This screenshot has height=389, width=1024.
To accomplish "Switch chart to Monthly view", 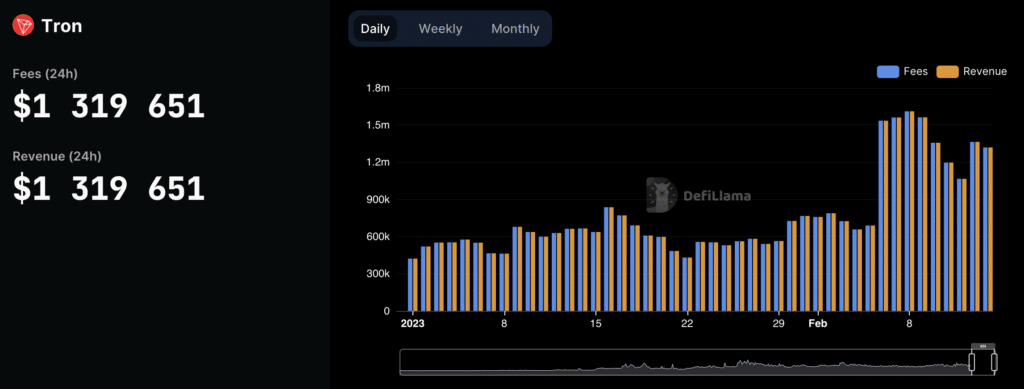I will pos(515,29).
